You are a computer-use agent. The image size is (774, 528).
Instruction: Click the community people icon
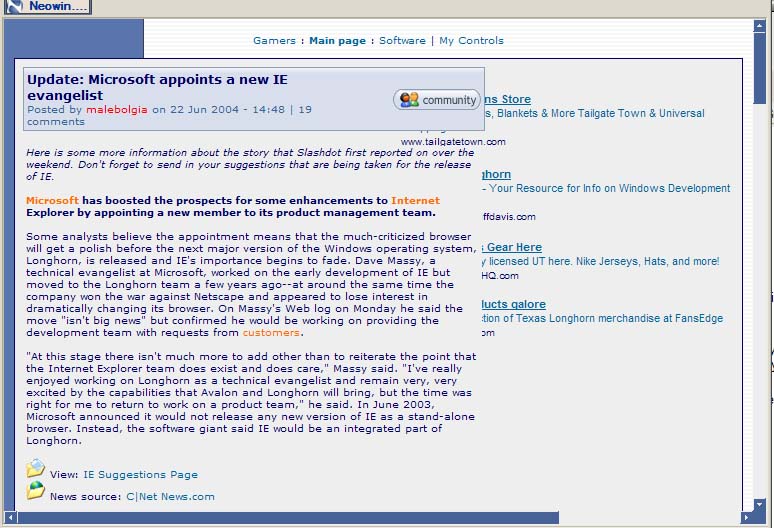[409, 100]
